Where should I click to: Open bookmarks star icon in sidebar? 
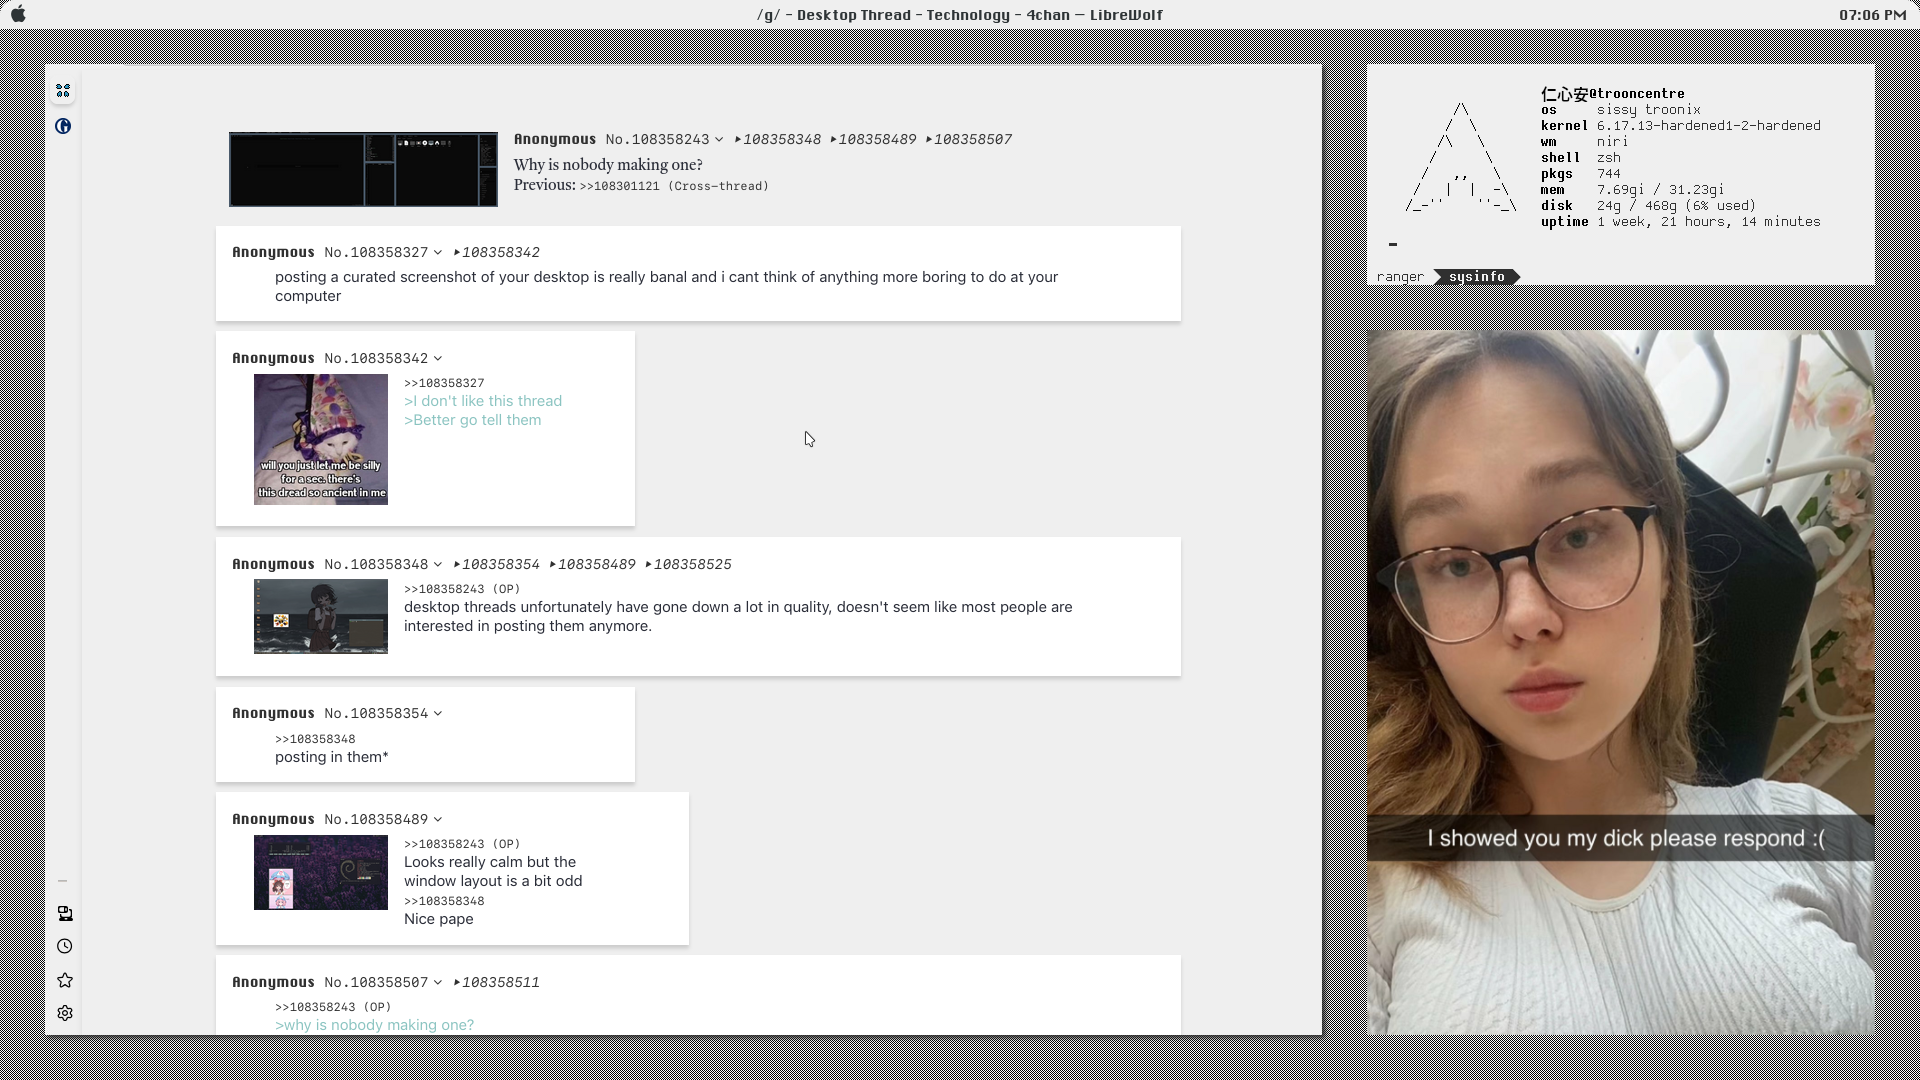(x=65, y=980)
